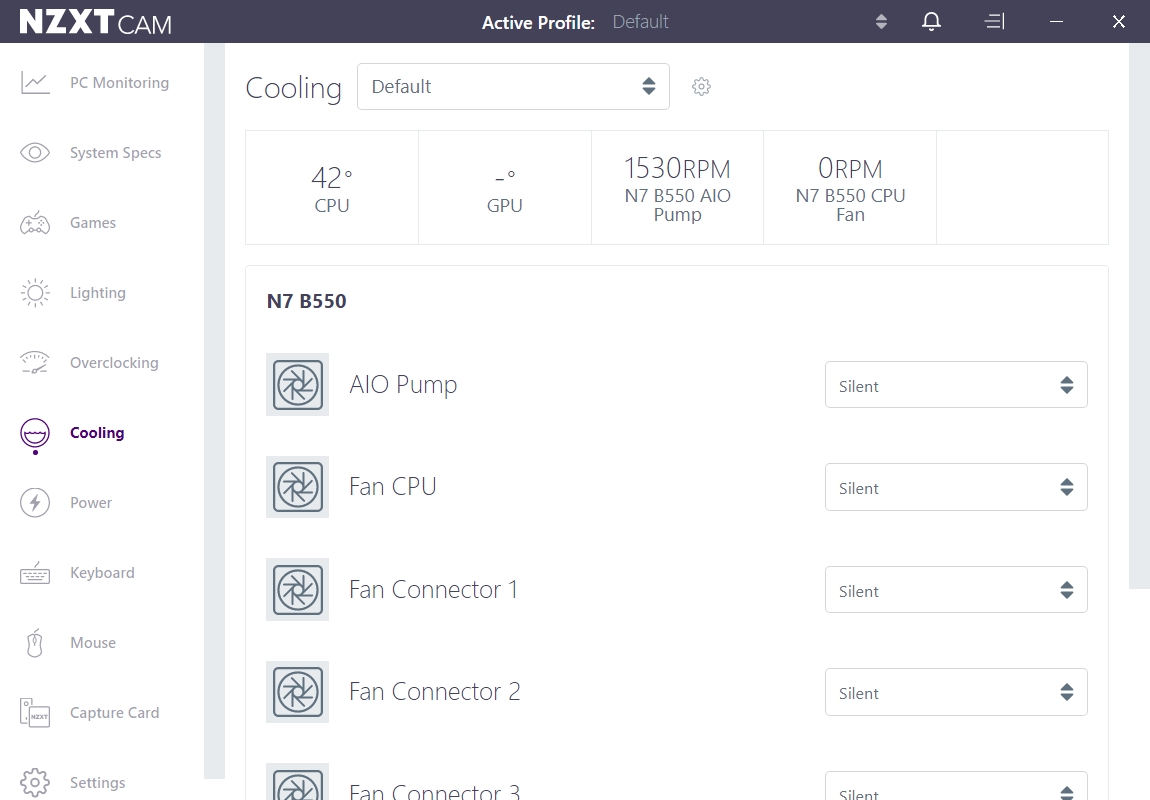Viewport: 1150px width, 800px height.
Task: Click the Fan CPU fan icon
Action: (298, 487)
